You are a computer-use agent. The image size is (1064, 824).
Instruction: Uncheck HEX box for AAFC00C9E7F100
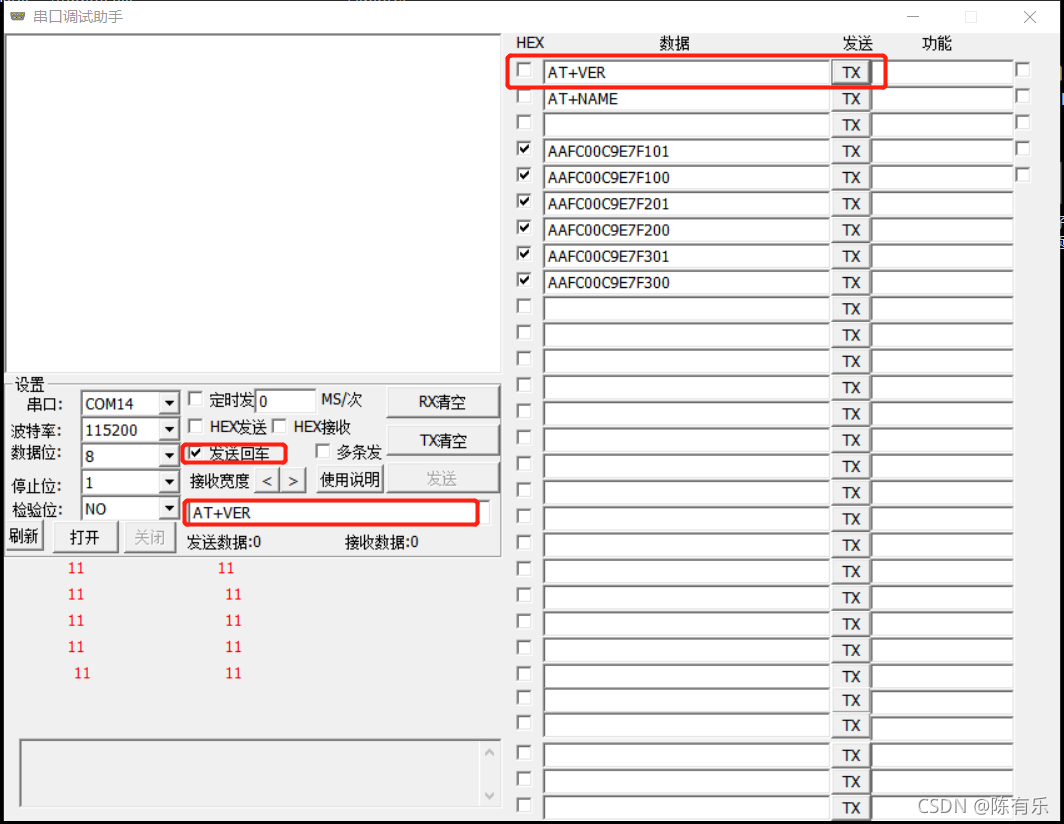click(x=524, y=175)
